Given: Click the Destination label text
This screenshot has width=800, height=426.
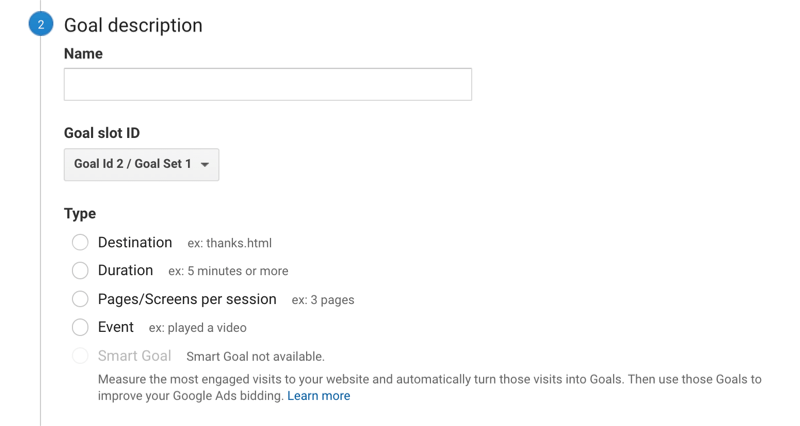Looking at the screenshot, I should click(x=135, y=242).
